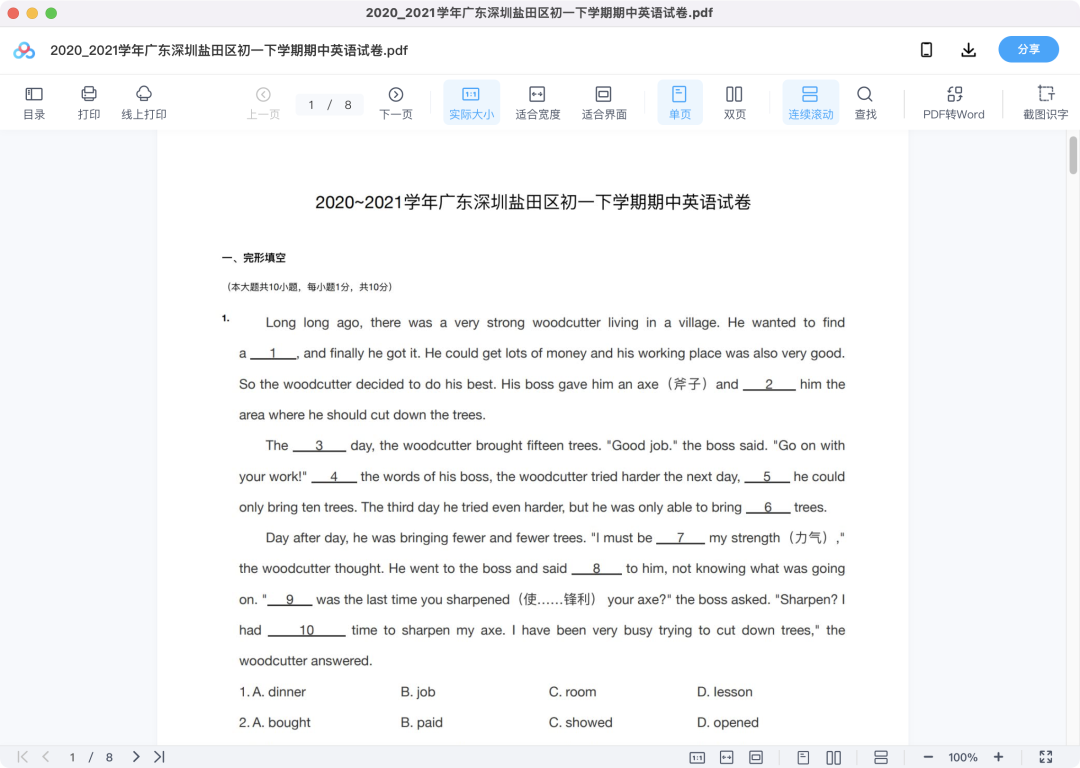This screenshot has height=768, width=1080.
Task: Jump to first page in bottom bar
Action: click(23, 757)
